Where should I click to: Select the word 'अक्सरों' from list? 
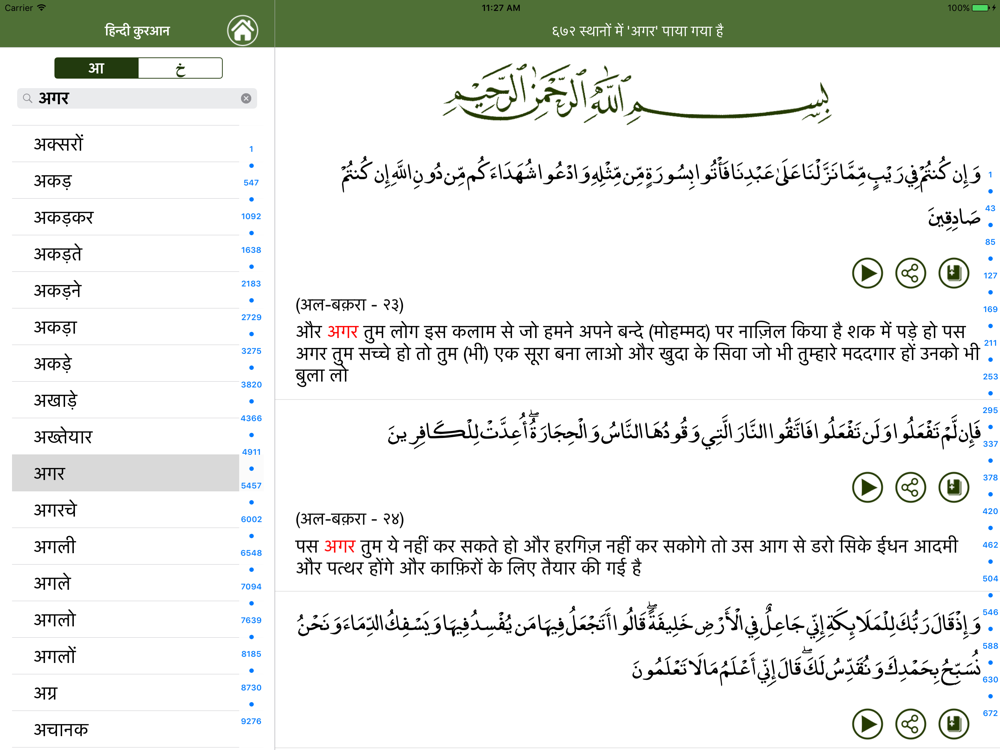(x=125, y=144)
